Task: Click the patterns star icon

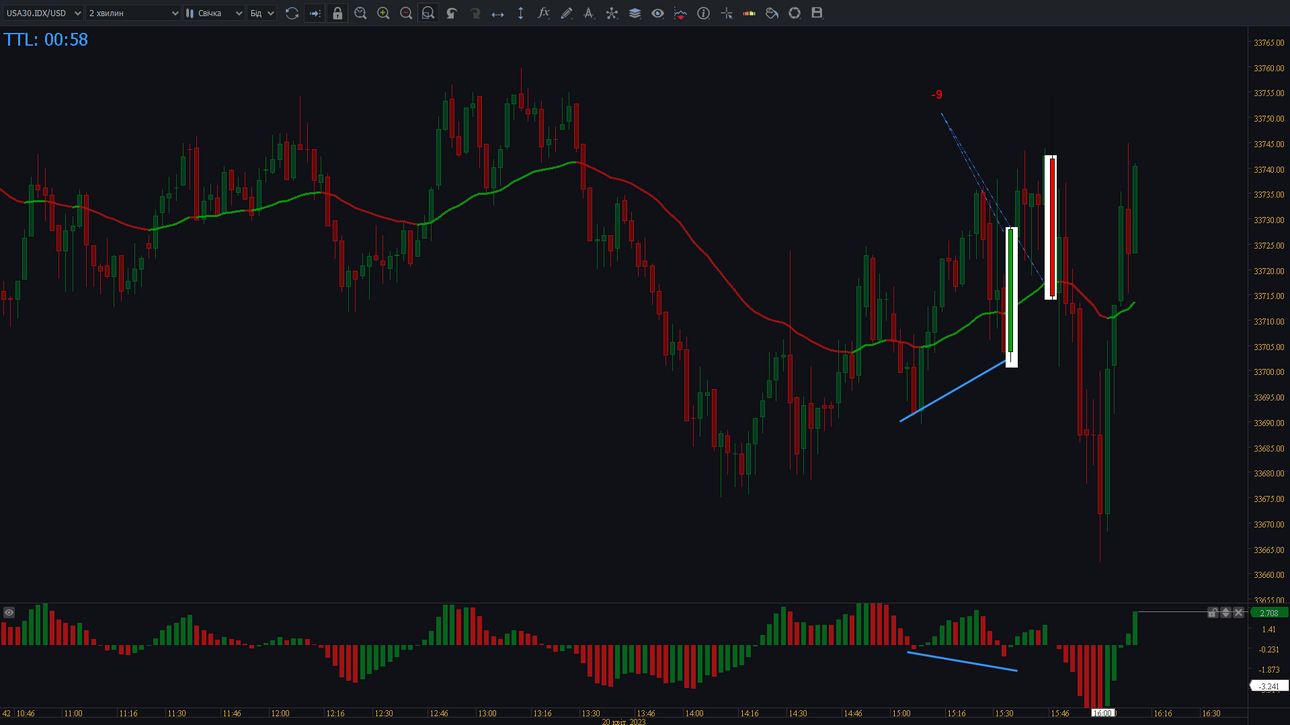Action: (x=611, y=13)
